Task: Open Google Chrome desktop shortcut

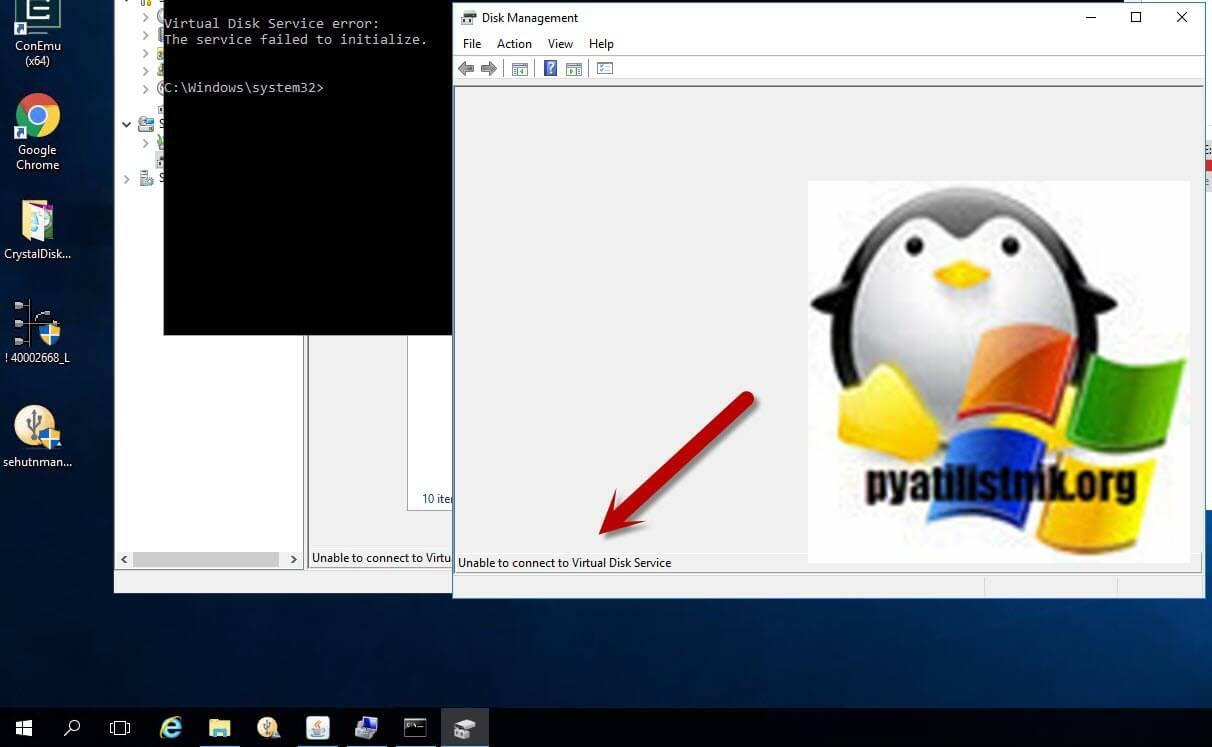Action: [37, 133]
